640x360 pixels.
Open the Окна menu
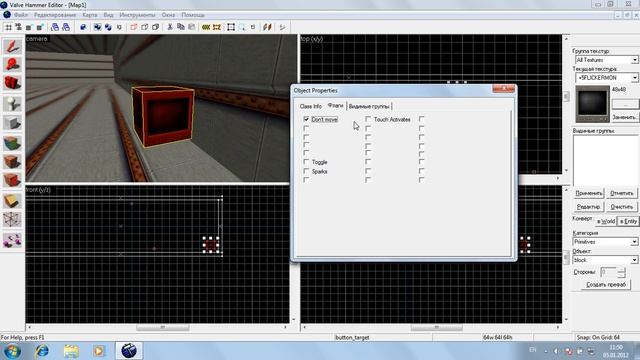coord(168,15)
